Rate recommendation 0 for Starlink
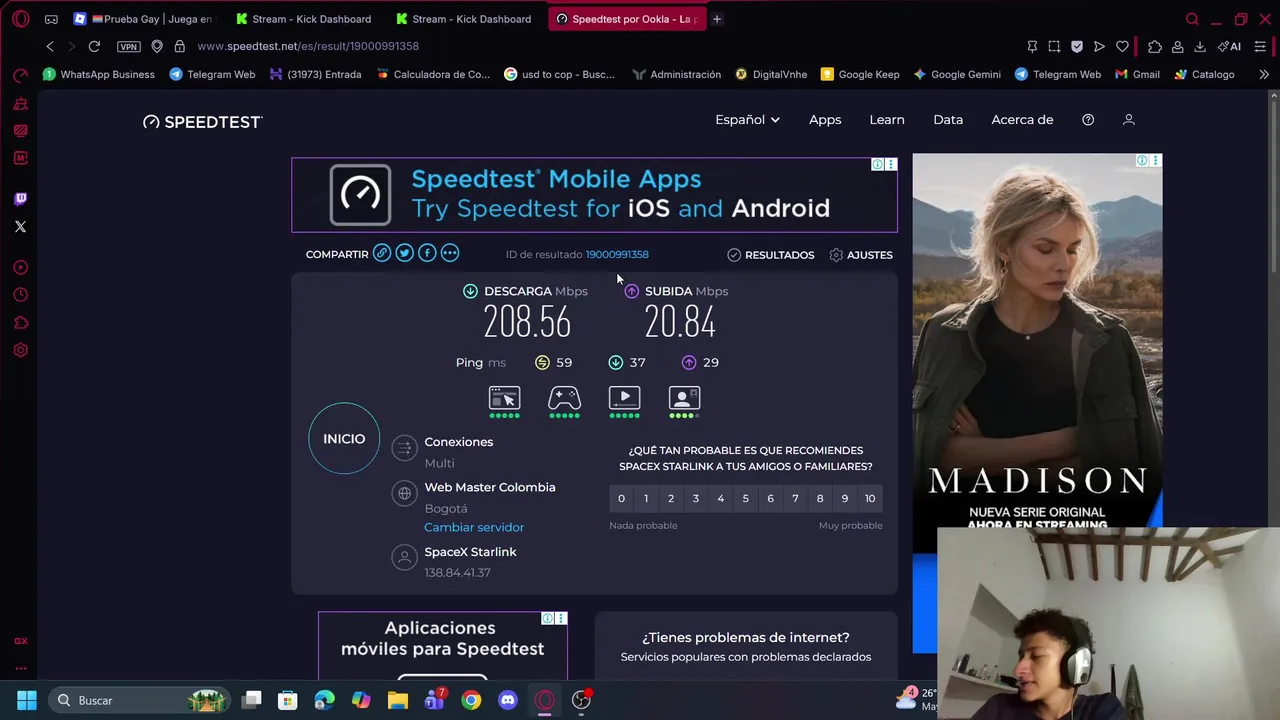 [621, 498]
